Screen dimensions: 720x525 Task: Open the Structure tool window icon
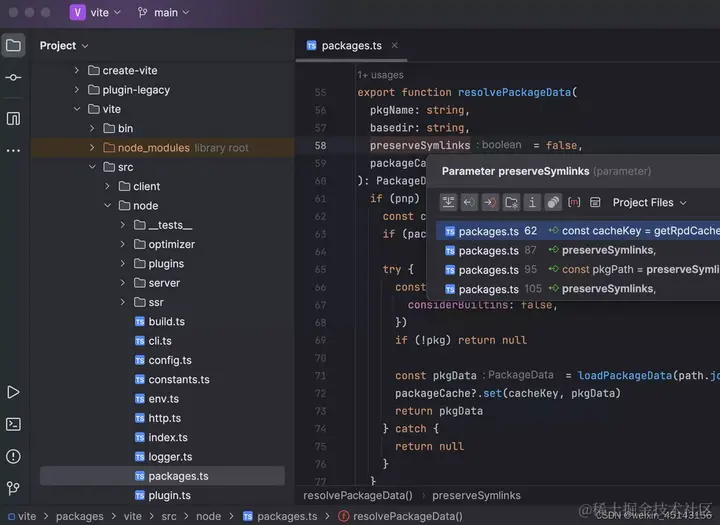[13, 119]
